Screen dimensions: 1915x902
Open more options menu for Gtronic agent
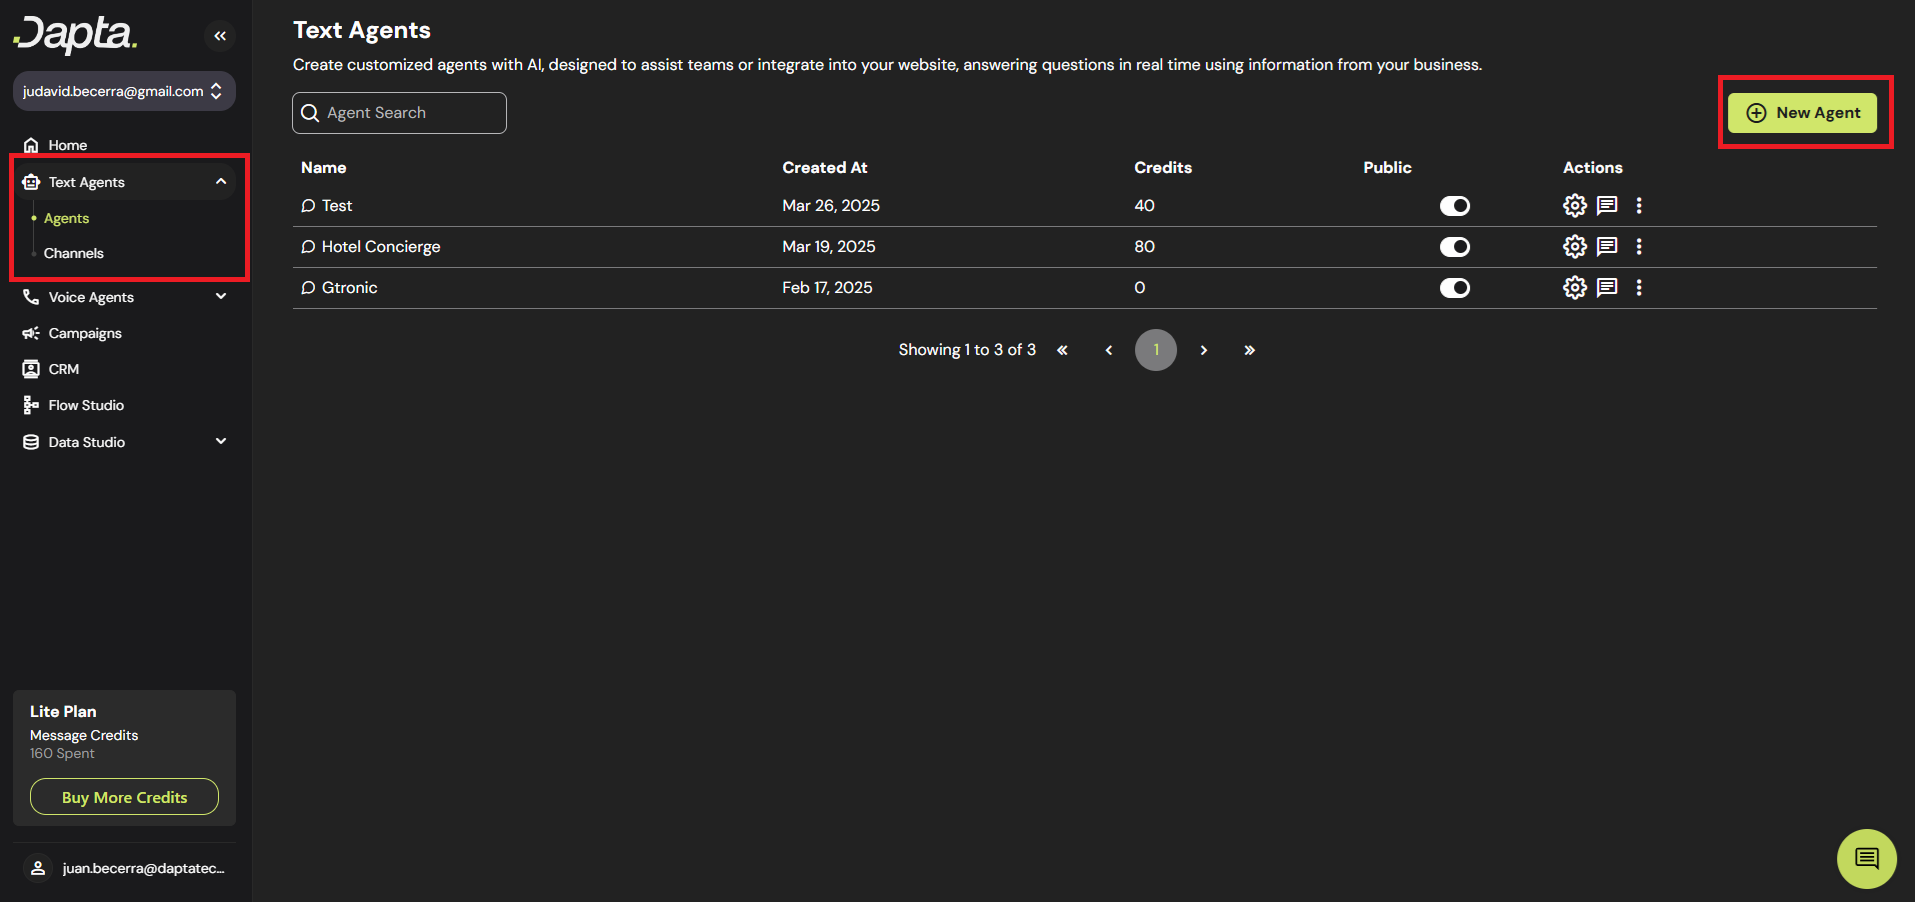tap(1638, 287)
